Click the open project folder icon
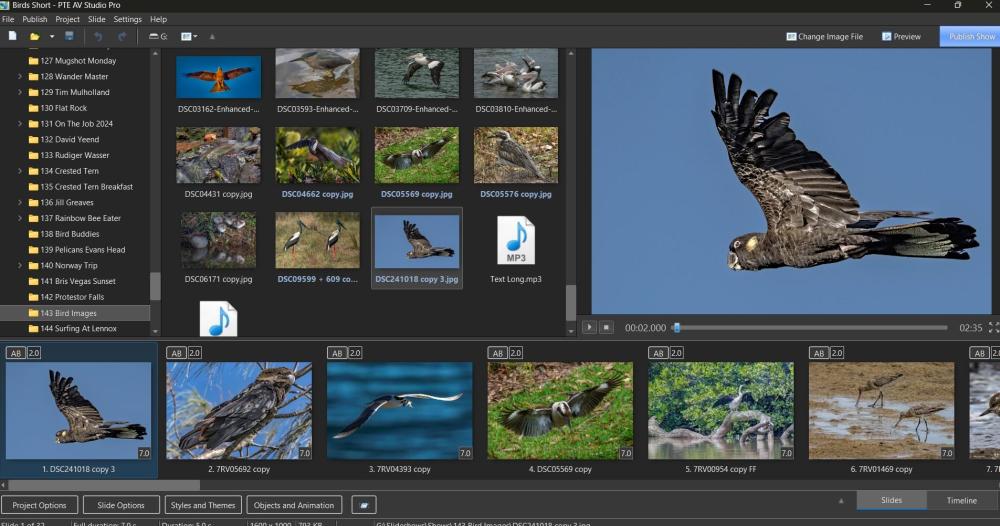 pyautogui.click(x=34, y=36)
